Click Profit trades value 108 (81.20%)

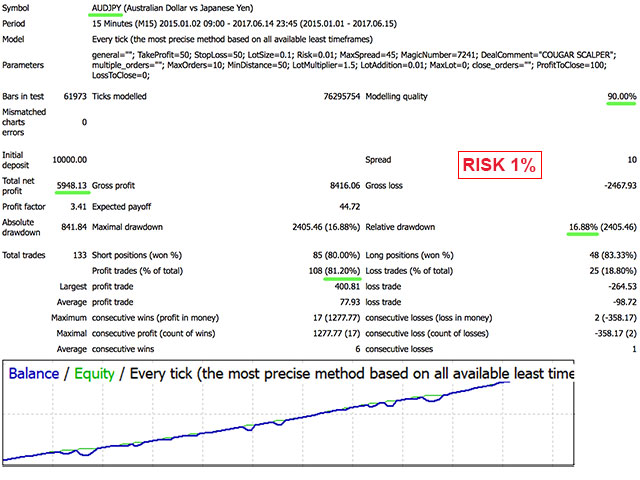click(335, 271)
